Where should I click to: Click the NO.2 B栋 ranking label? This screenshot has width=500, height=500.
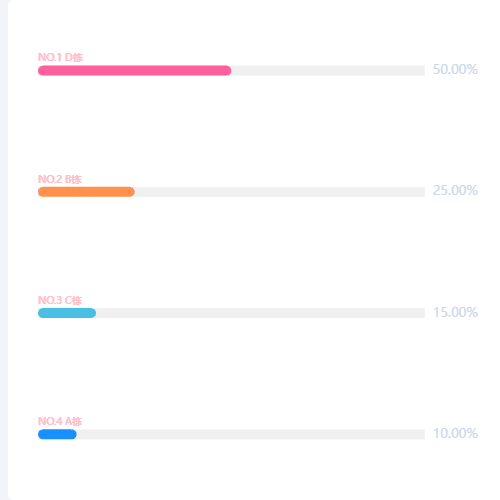coord(60,179)
